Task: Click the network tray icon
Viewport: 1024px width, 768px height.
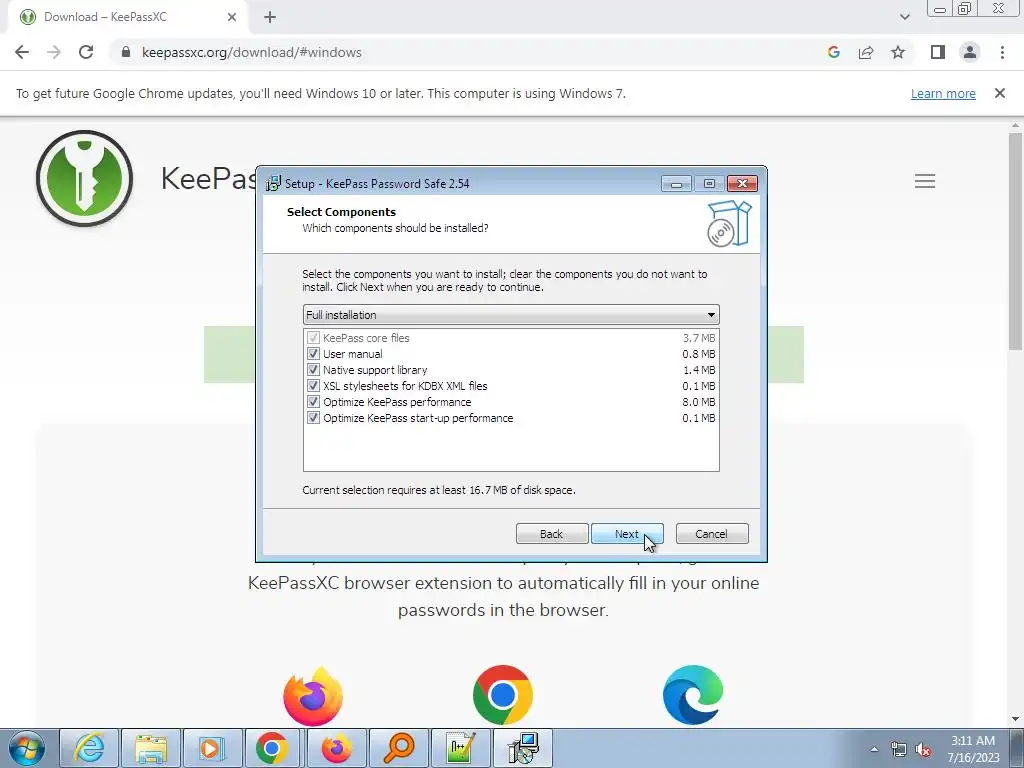Action: pyautogui.click(x=899, y=749)
